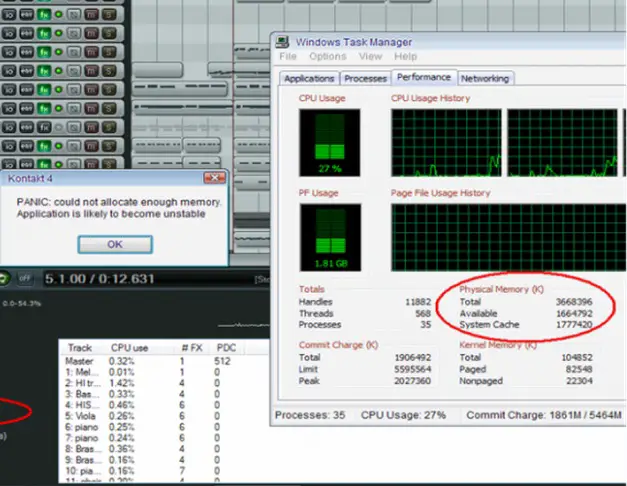
Task: Select the '1: Mel...' track row
Action: point(164,372)
